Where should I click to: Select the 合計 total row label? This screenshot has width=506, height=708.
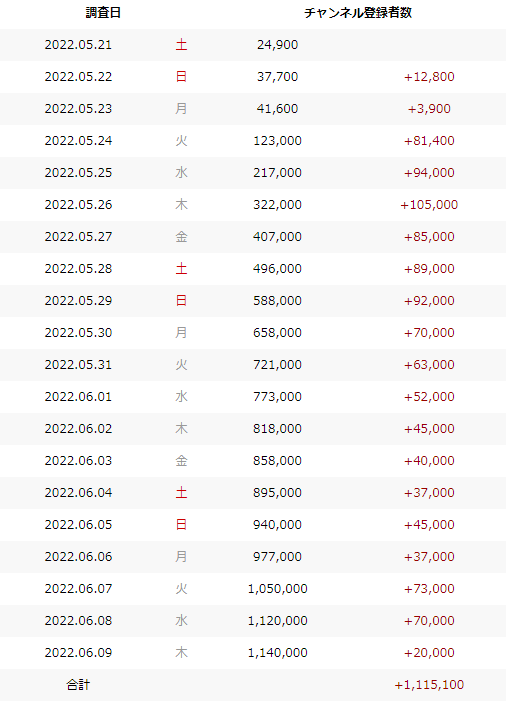coord(78,685)
